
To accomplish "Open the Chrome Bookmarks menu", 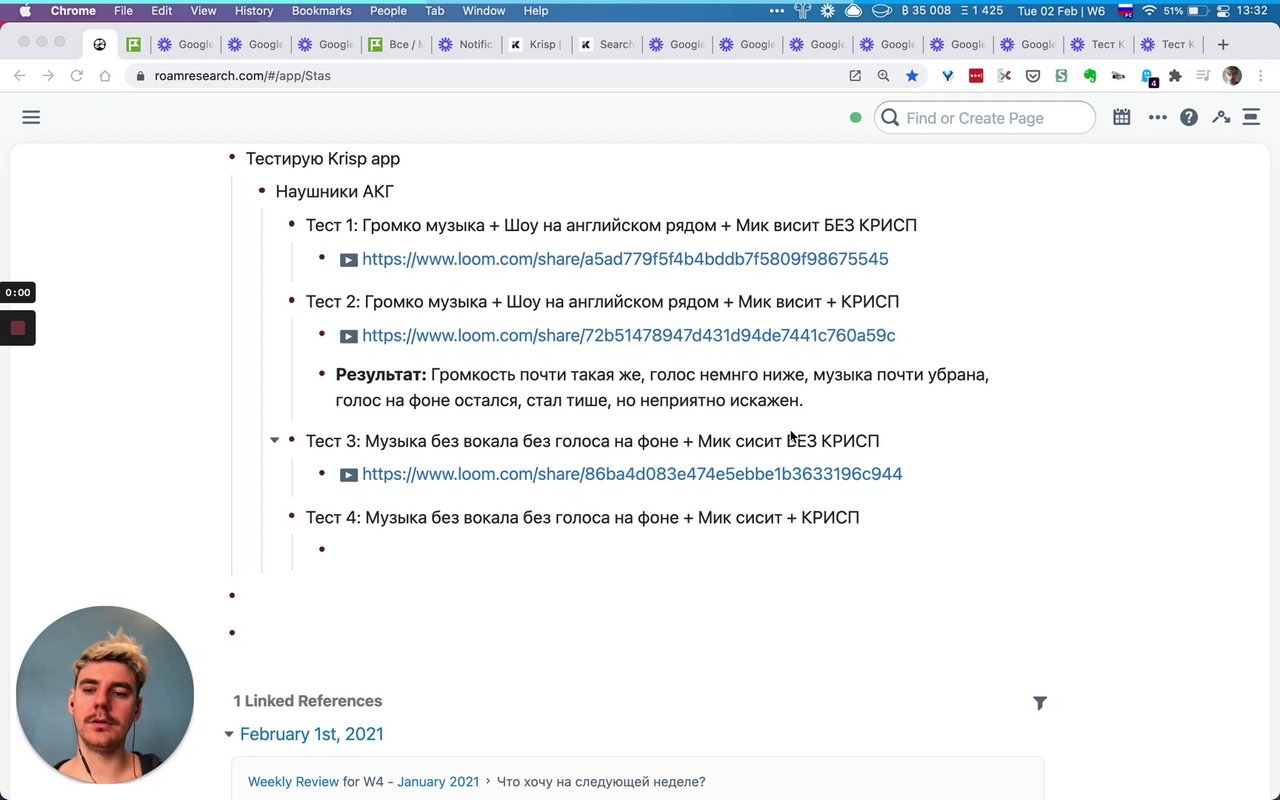I will [x=321, y=11].
